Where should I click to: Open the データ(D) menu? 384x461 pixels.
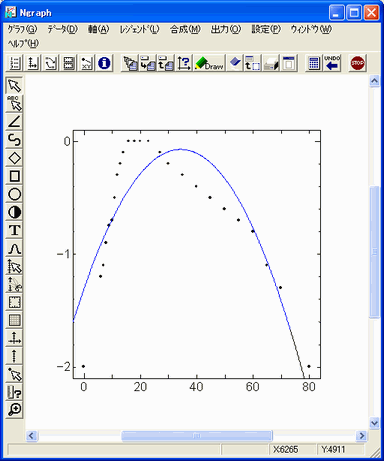tap(62, 30)
